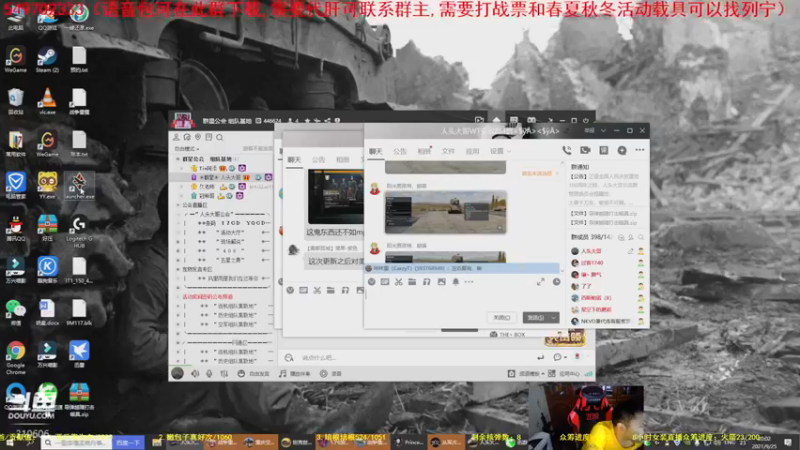800x450 pixels.
Task: Click the music share icon in front chat
Action: [427, 282]
